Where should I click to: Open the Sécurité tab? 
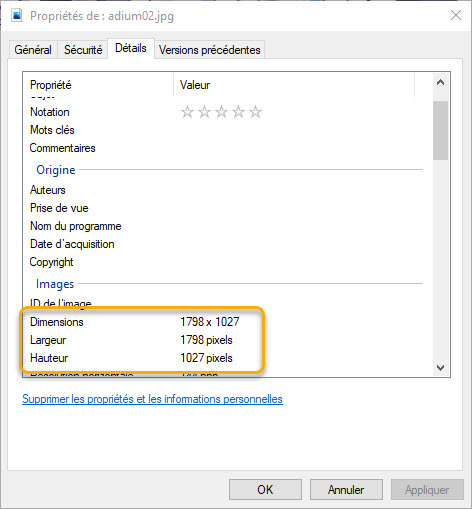coord(83,50)
